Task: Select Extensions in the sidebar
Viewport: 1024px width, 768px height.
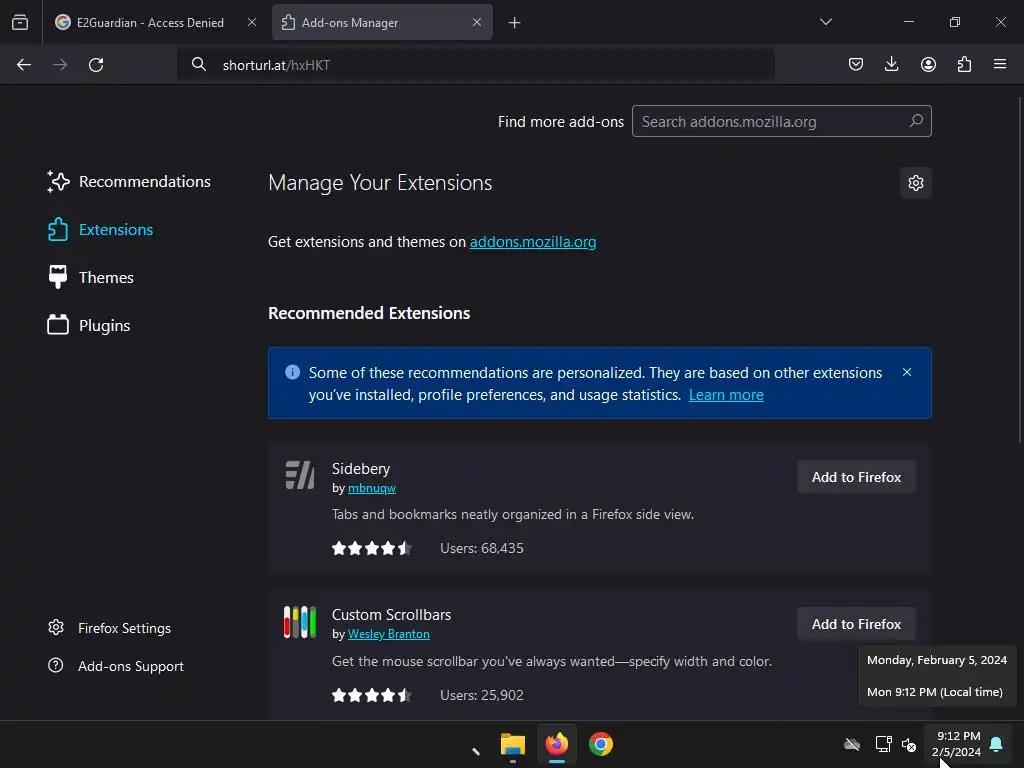Action: pyautogui.click(x=100, y=230)
